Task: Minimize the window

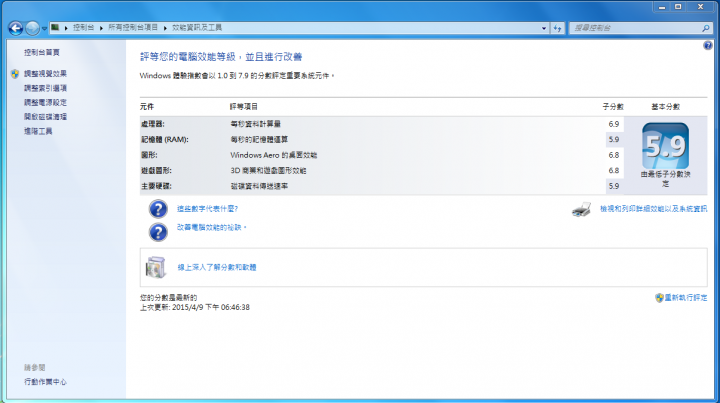Action: coord(662,7)
